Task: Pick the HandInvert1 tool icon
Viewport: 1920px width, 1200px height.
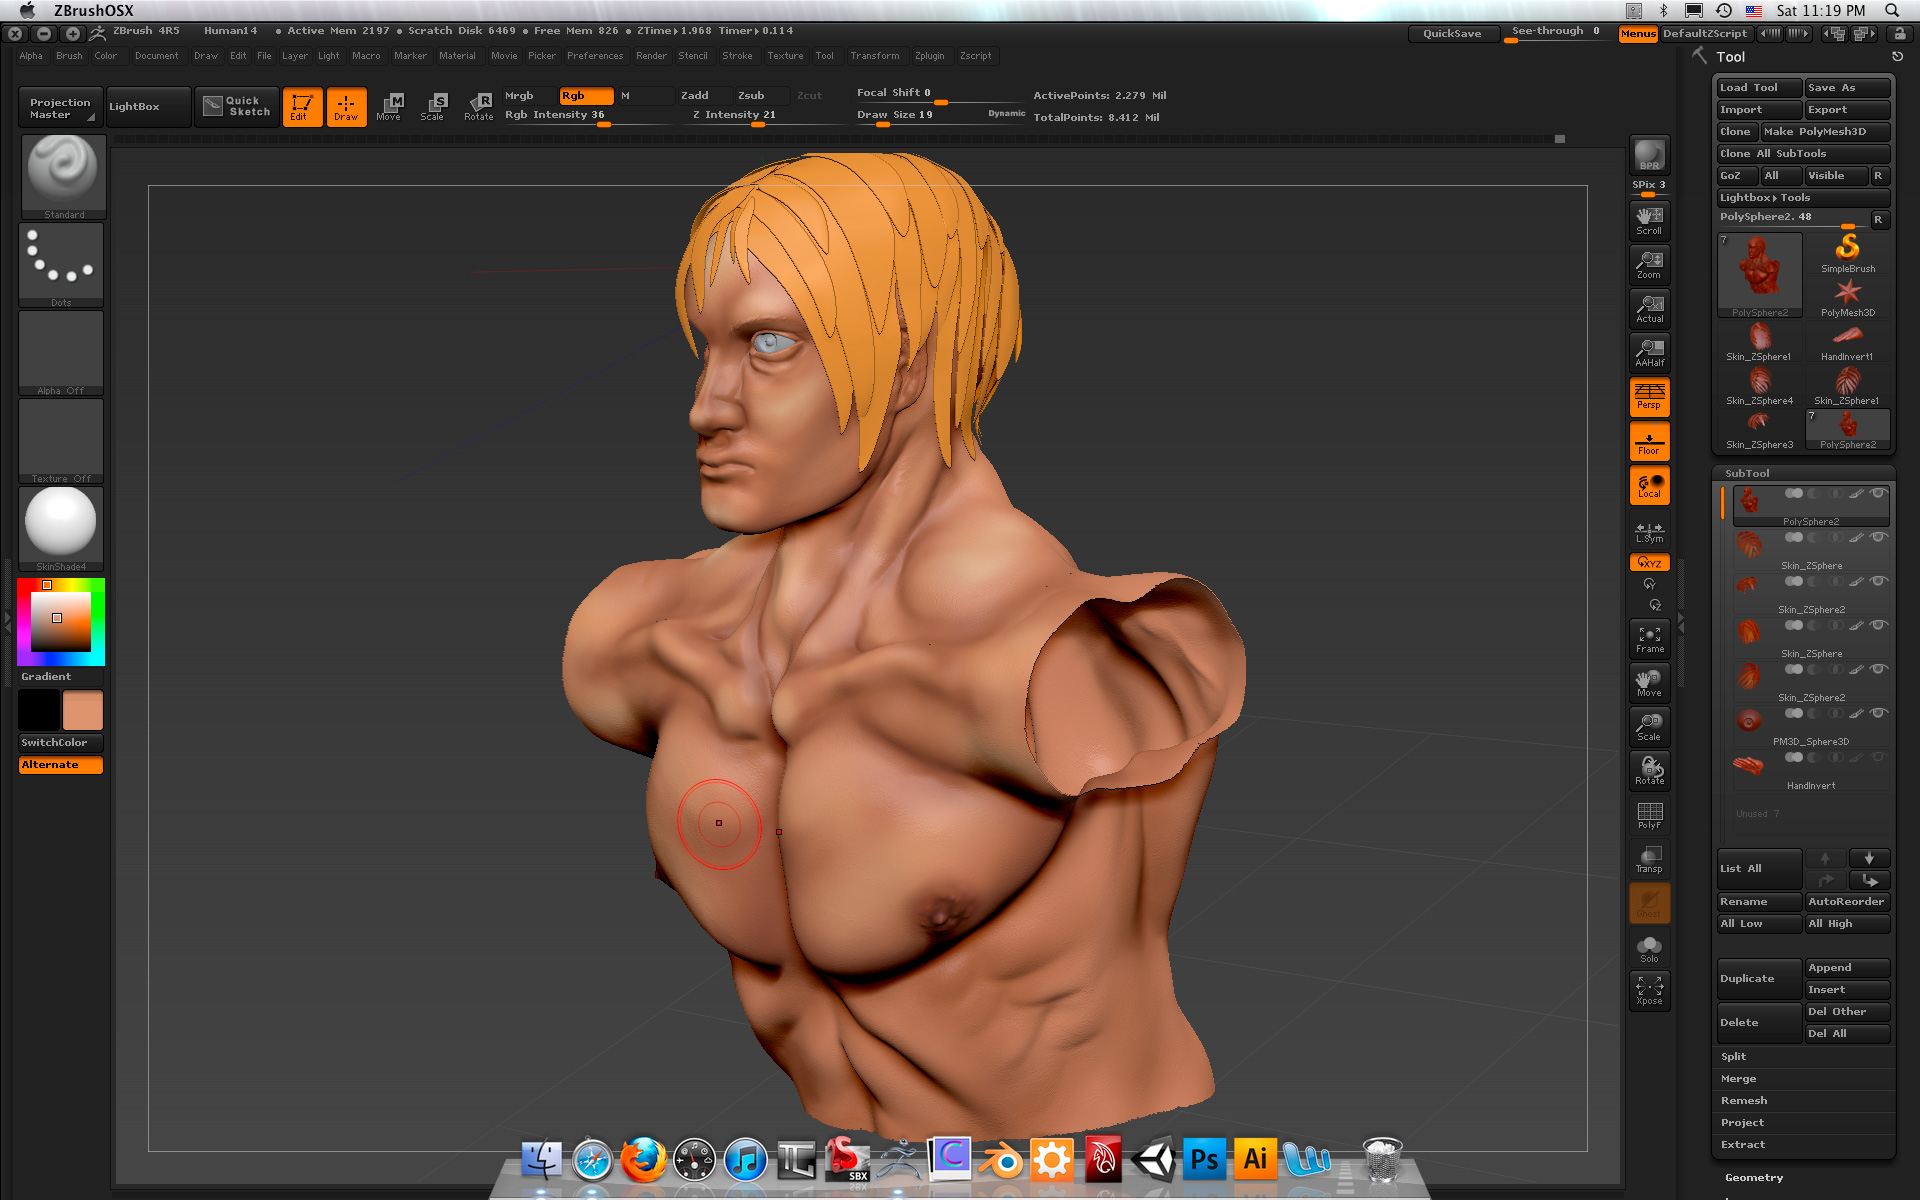Action: tap(1848, 341)
